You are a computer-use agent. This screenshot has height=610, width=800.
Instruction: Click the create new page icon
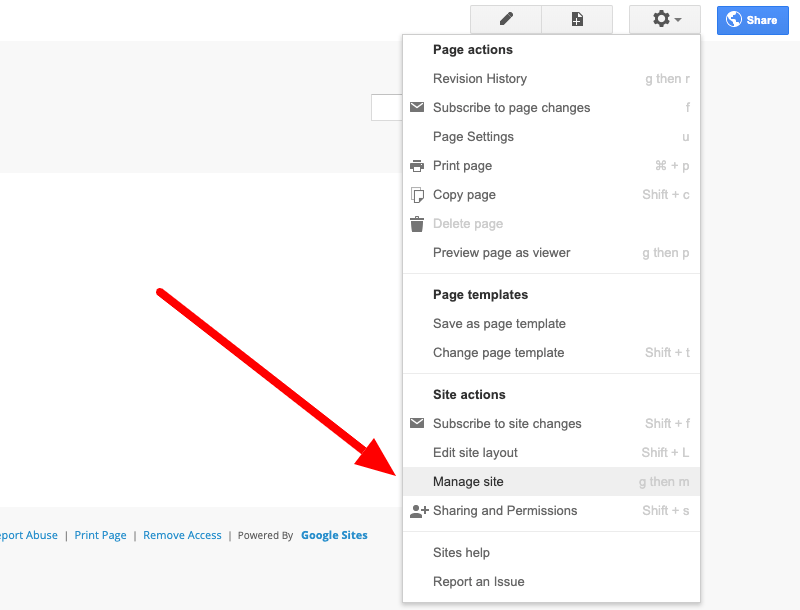coord(577,19)
